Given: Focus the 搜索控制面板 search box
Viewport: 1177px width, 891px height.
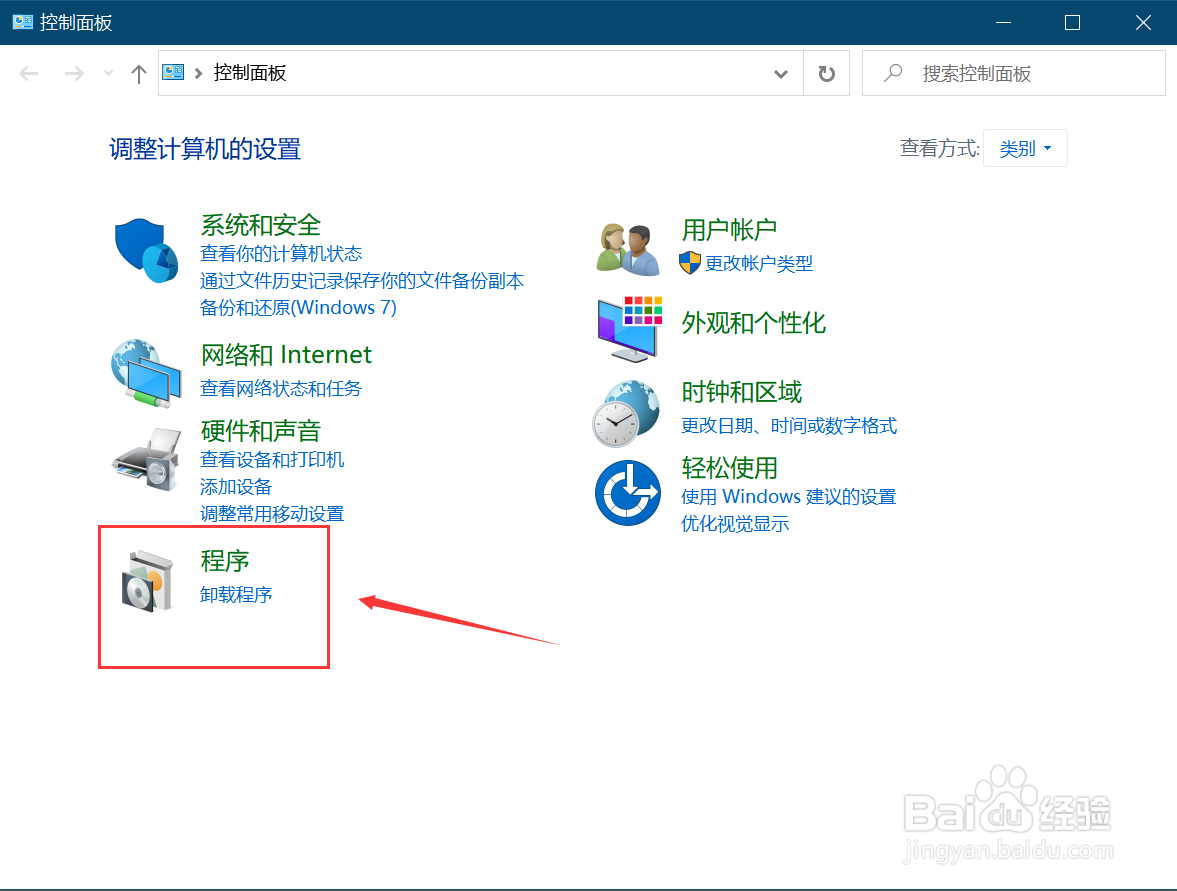Looking at the screenshot, I should click(1013, 74).
